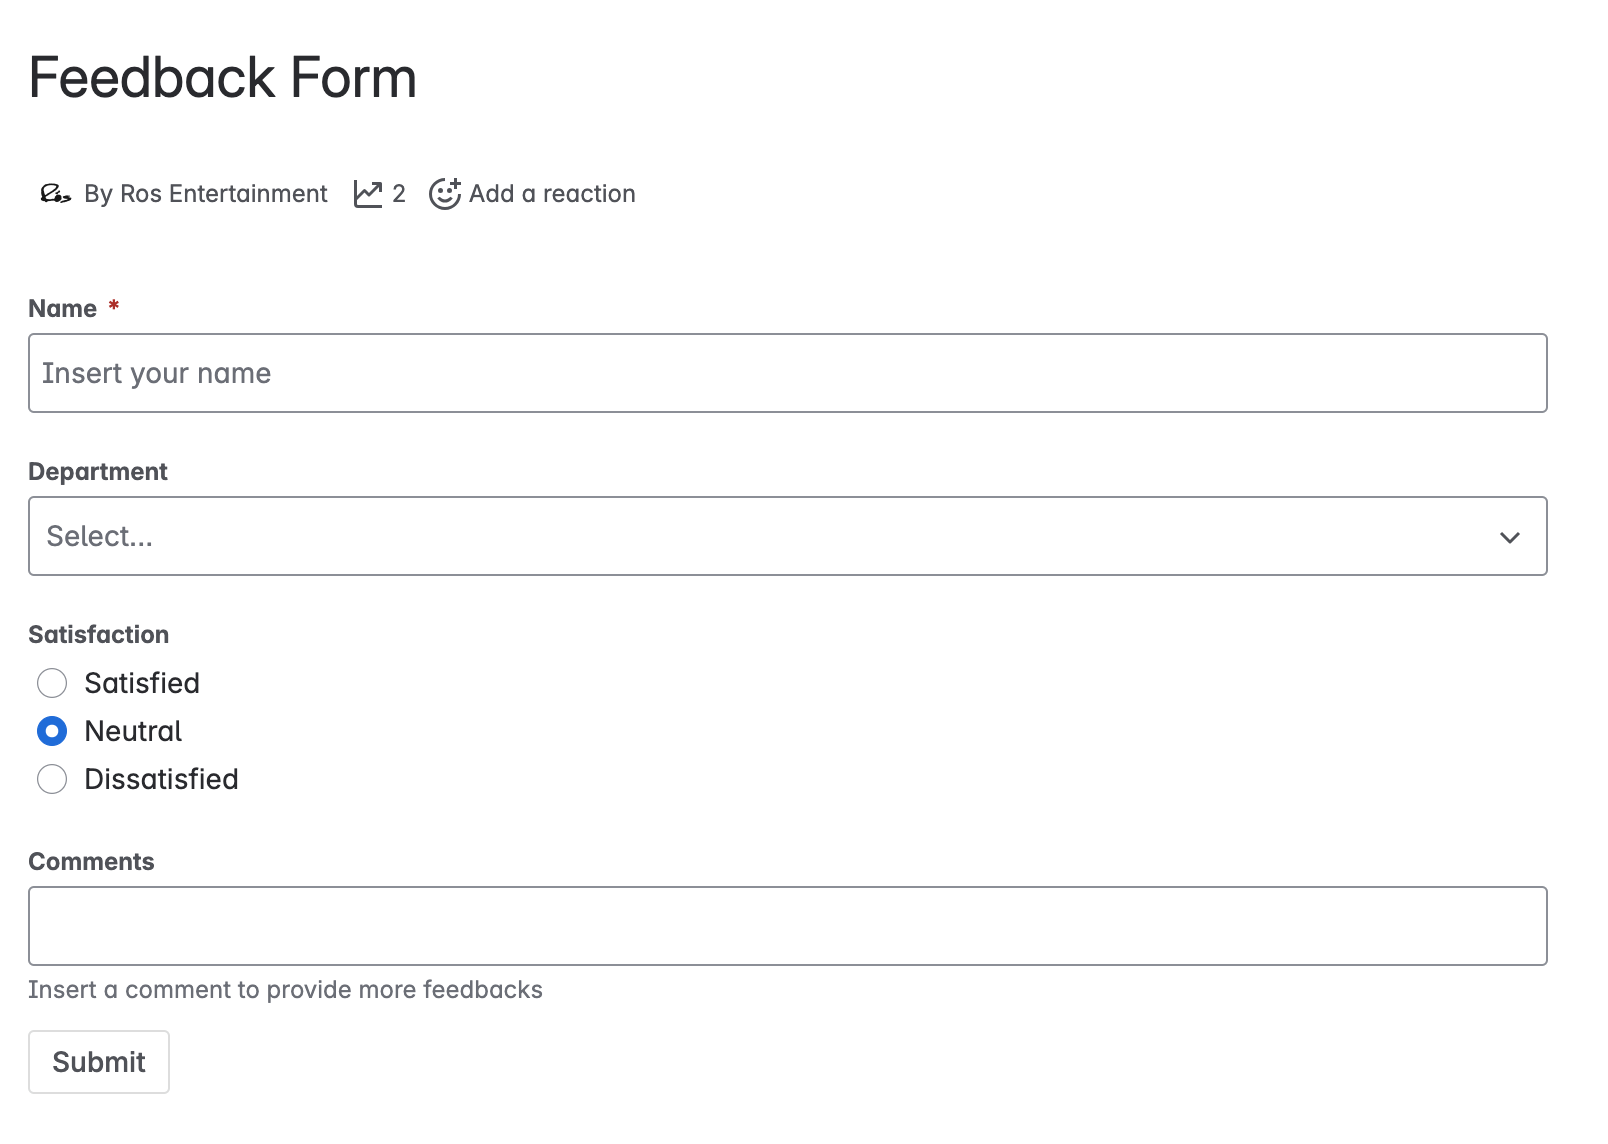Click the Submit button
This screenshot has height=1144, width=1608.
(98, 1062)
